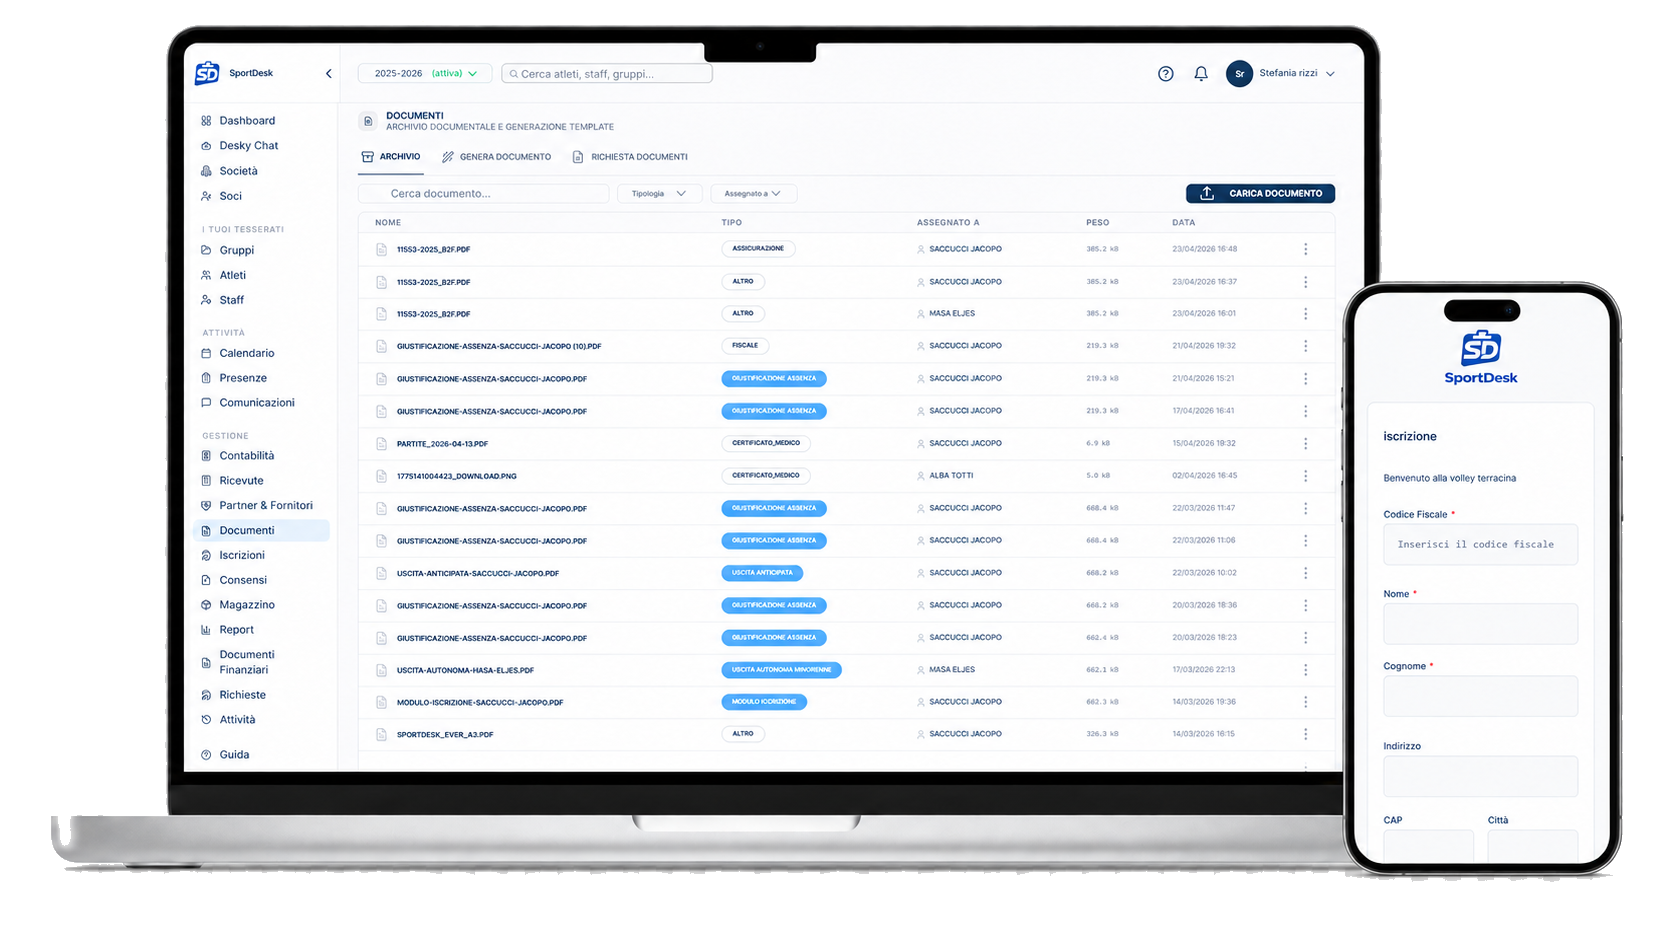Click the Indirizzo field on the phone form
Viewport: 1672px width, 941px height.
[x=1480, y=776]
